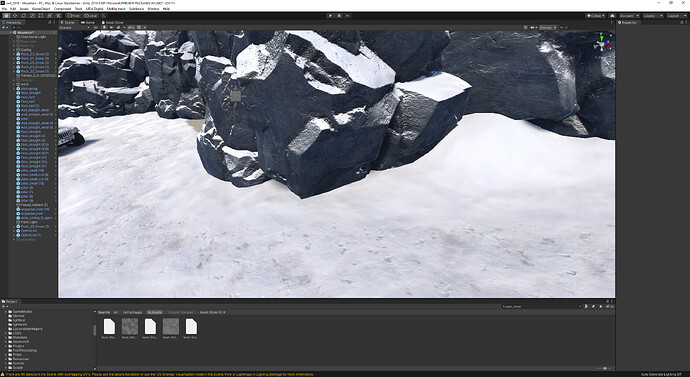Click the scene camera settings icon

(x=533, y=27)
